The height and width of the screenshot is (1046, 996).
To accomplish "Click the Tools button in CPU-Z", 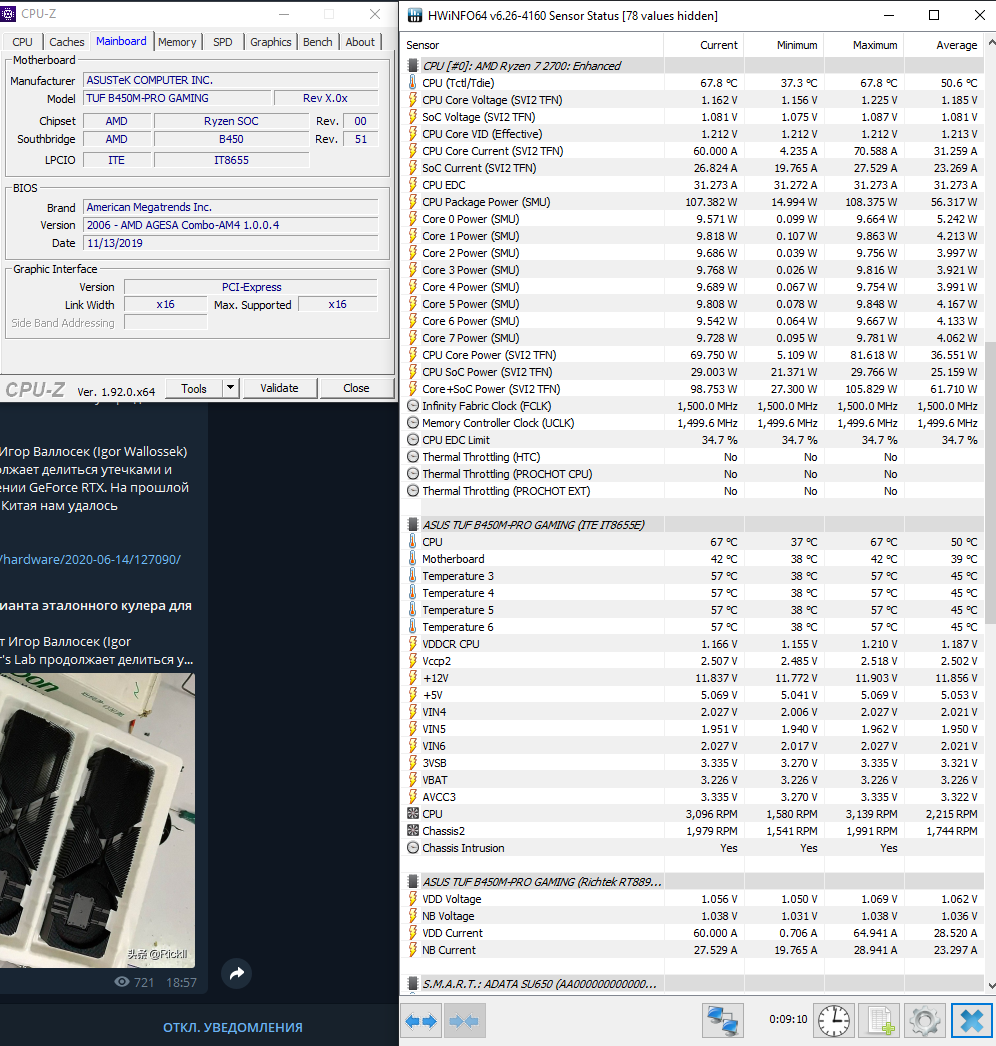I will [193, 388].
